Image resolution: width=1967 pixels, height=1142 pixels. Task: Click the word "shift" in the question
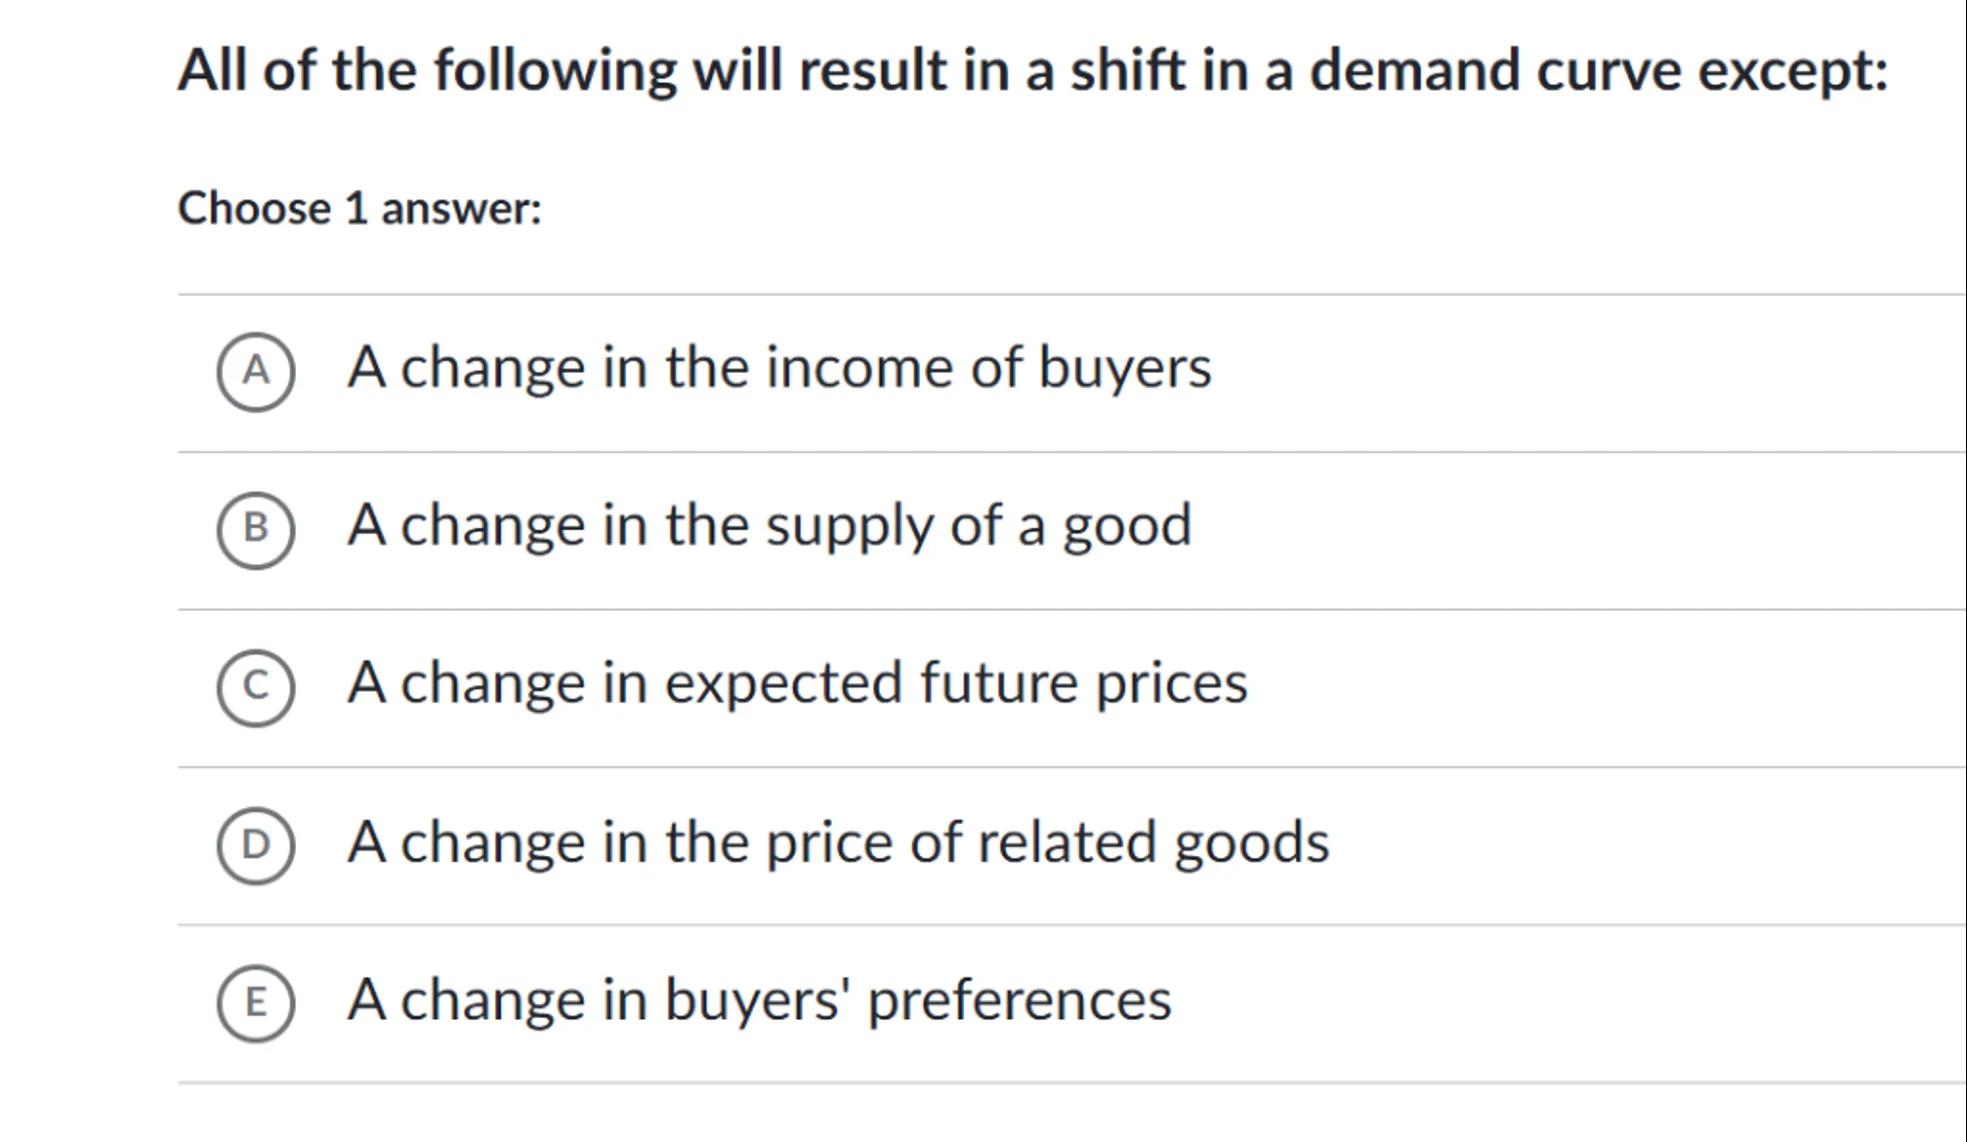click(1127, 71)
